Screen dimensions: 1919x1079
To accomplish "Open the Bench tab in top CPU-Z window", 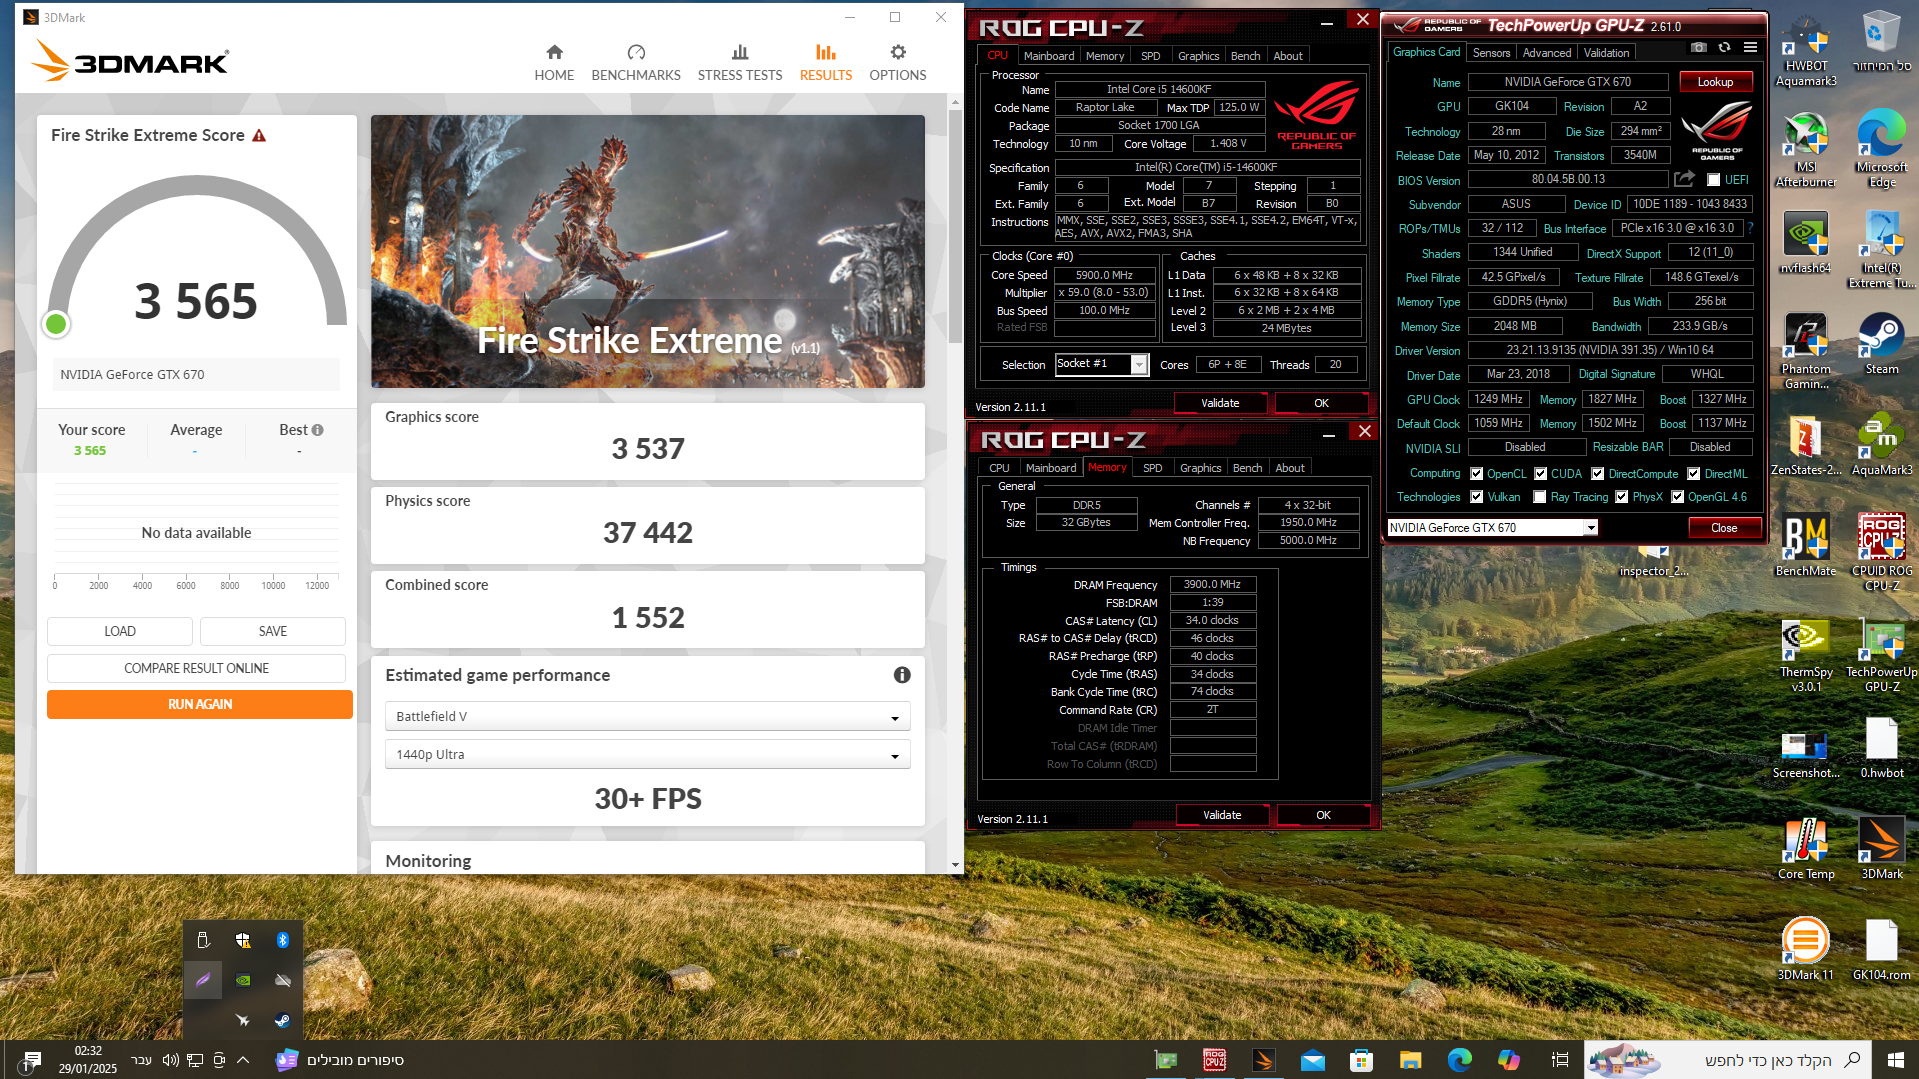I will (1245, 56).
